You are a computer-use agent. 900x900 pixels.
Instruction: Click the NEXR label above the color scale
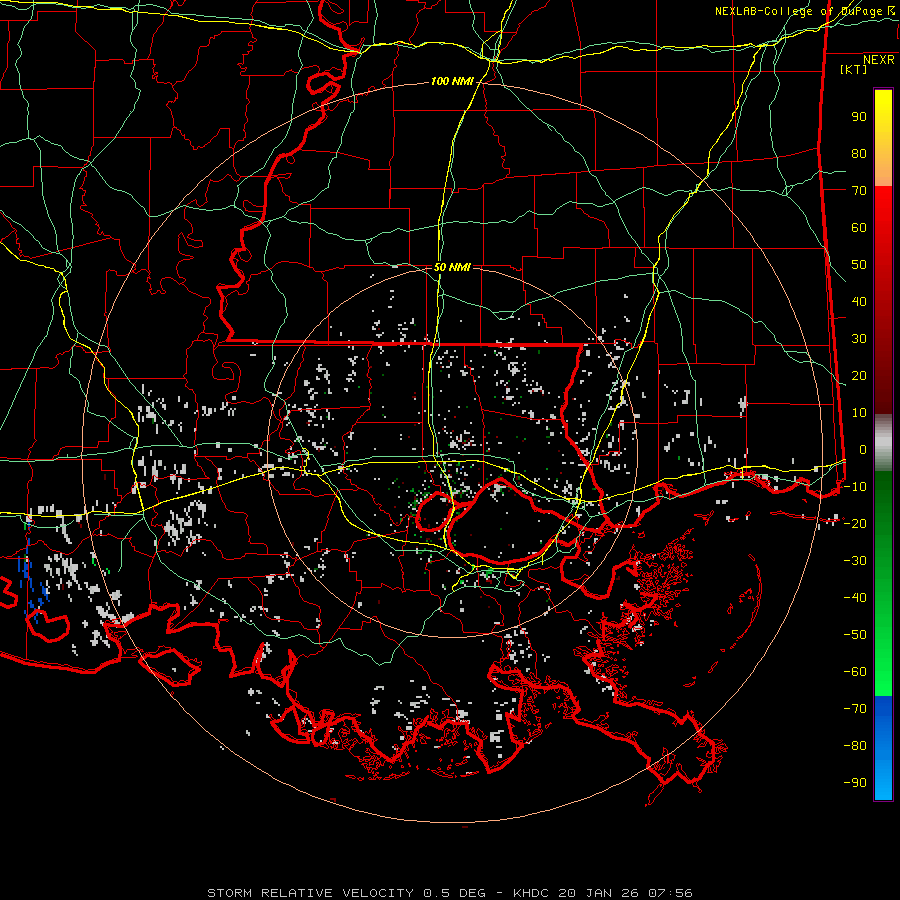point(878,60)
